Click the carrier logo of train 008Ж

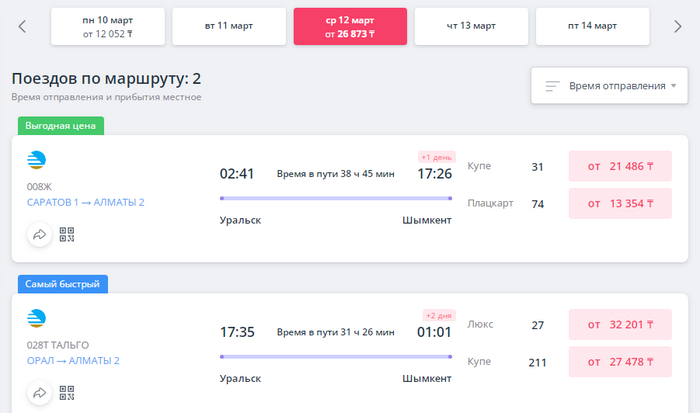coord(36,160)
